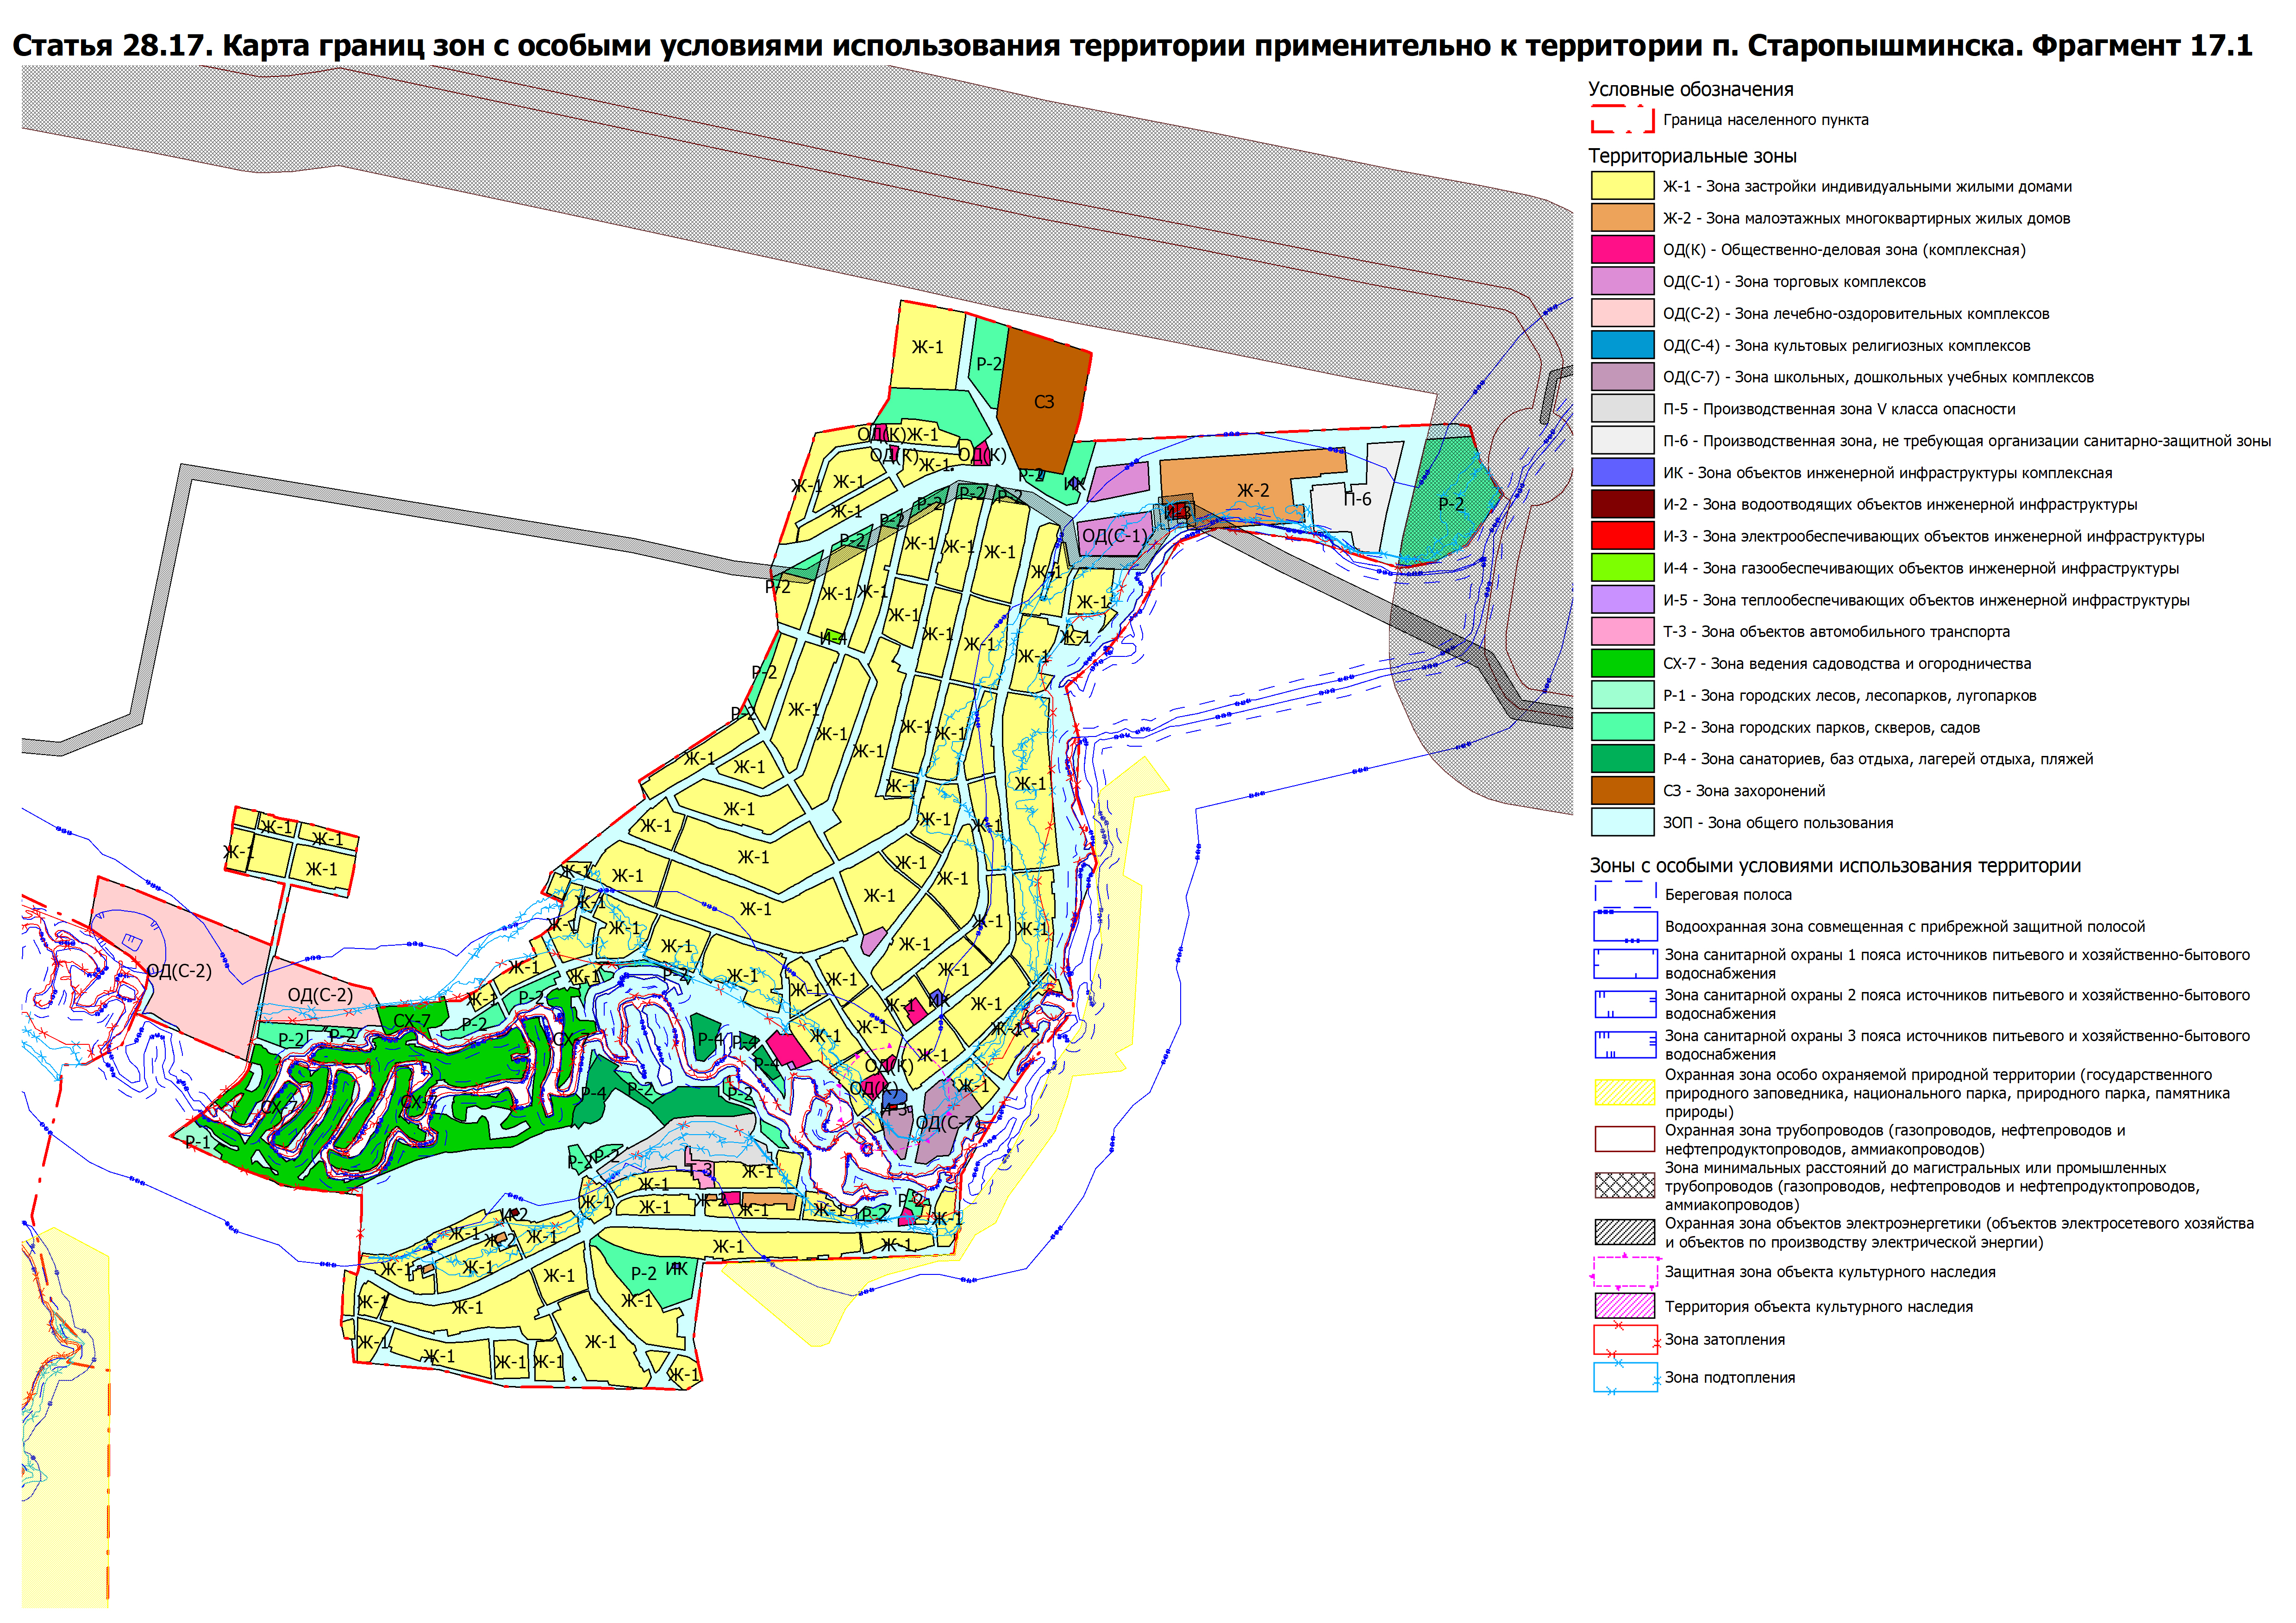2296x1623 pixels.
Task: Click the Ж-1 yellow legend swatch
Action: (x=1622, y=186)
